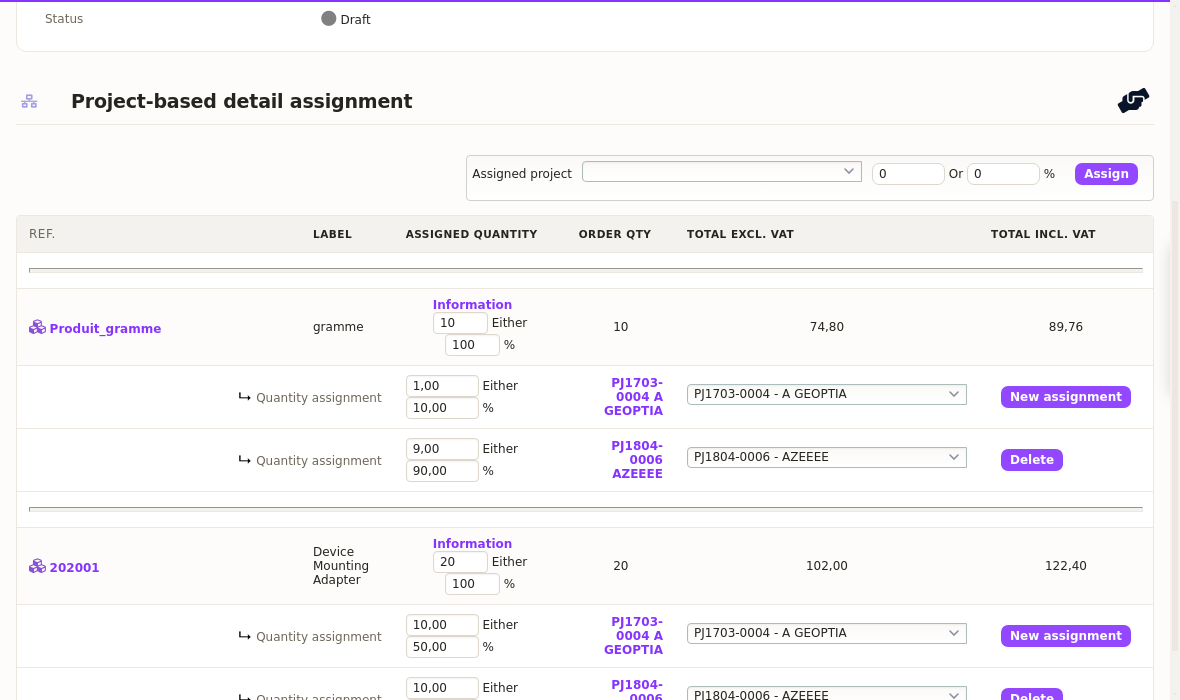The width and height of the screenshot is (1180, 700).
Task: Focus Produit_gramme quantity field showing 10
Action: [460, 323]
